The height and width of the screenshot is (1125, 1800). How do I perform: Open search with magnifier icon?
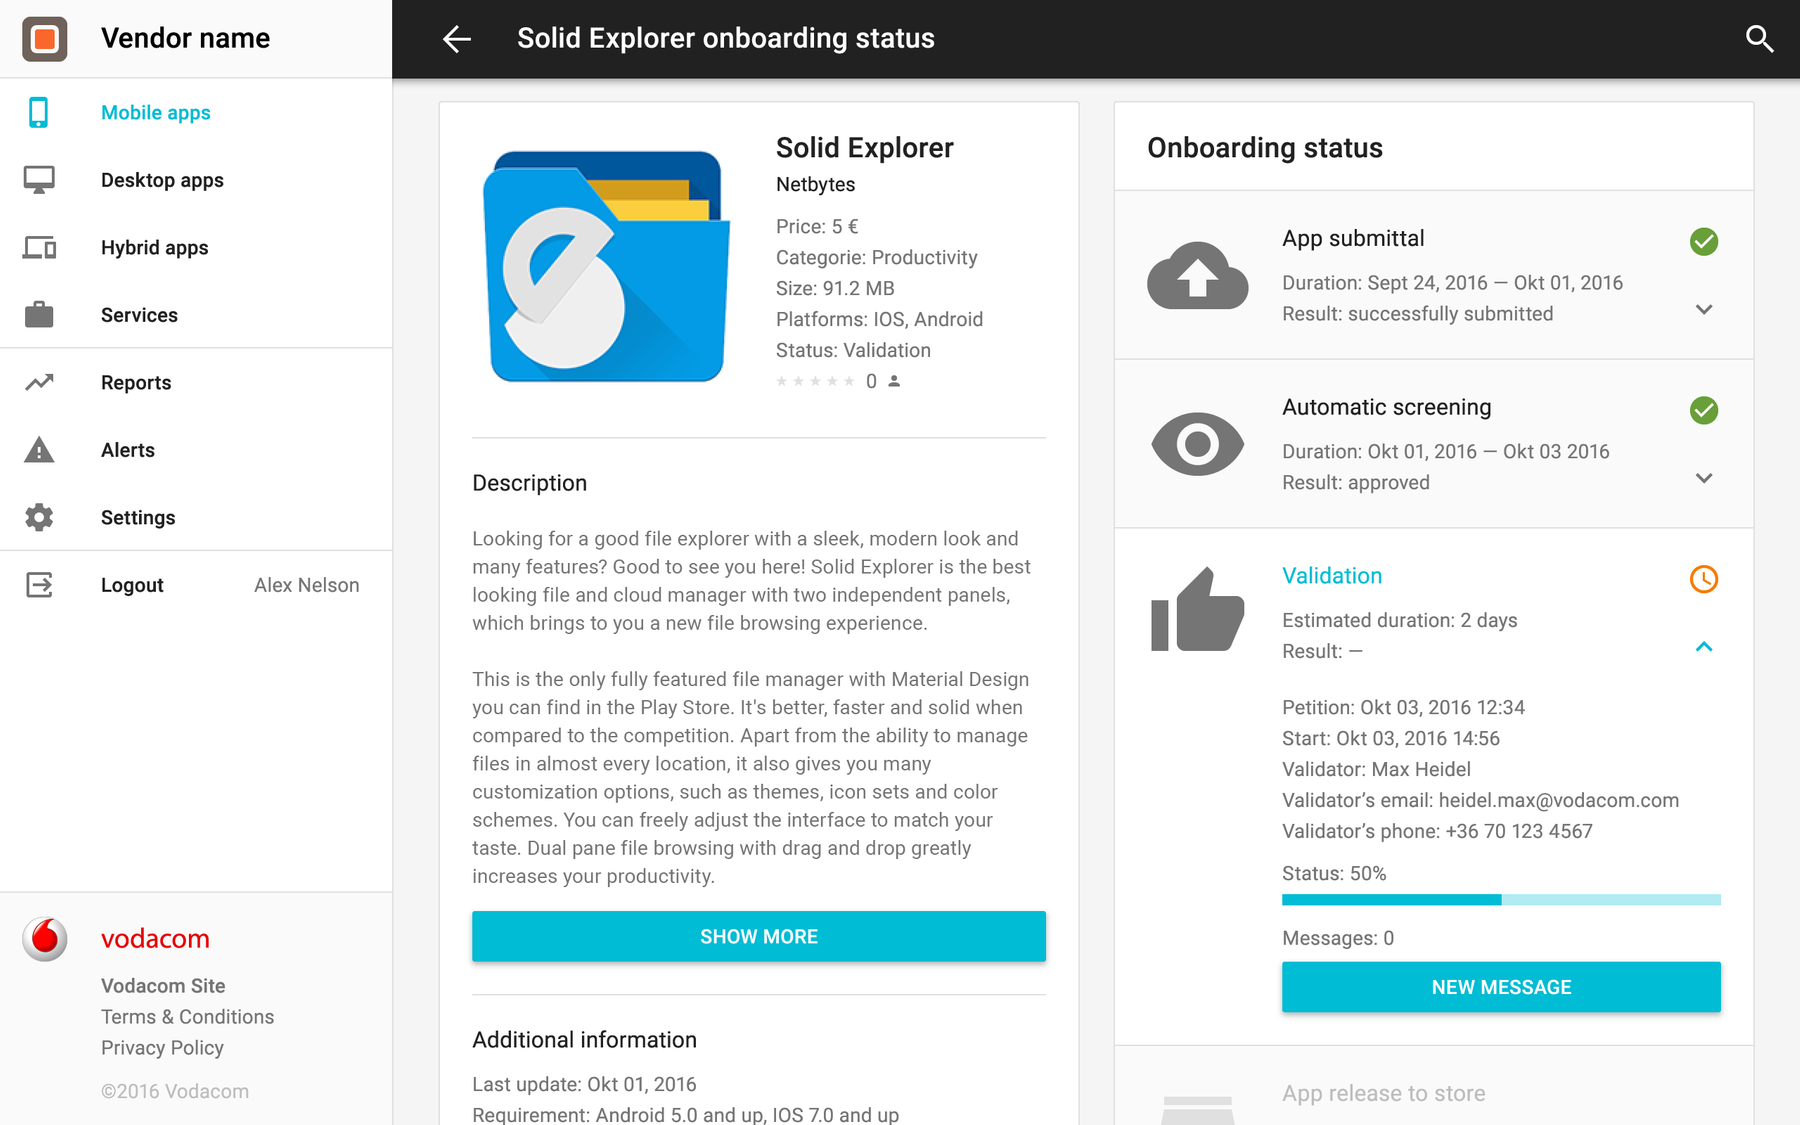click(1759, 39)
